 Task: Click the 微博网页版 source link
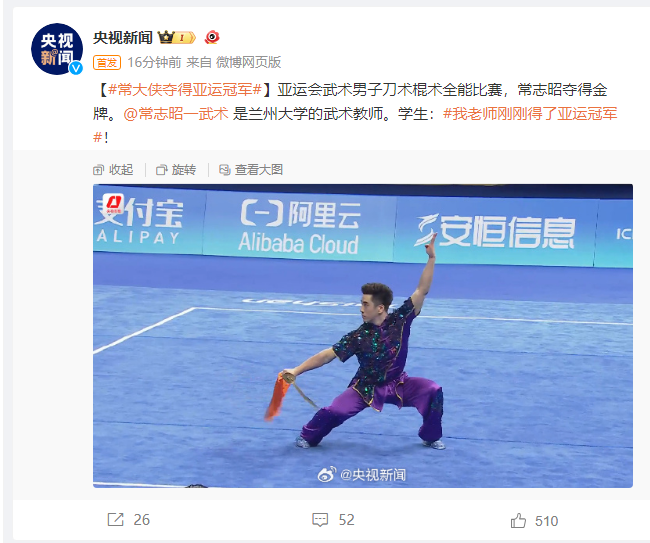coord(249,62)
